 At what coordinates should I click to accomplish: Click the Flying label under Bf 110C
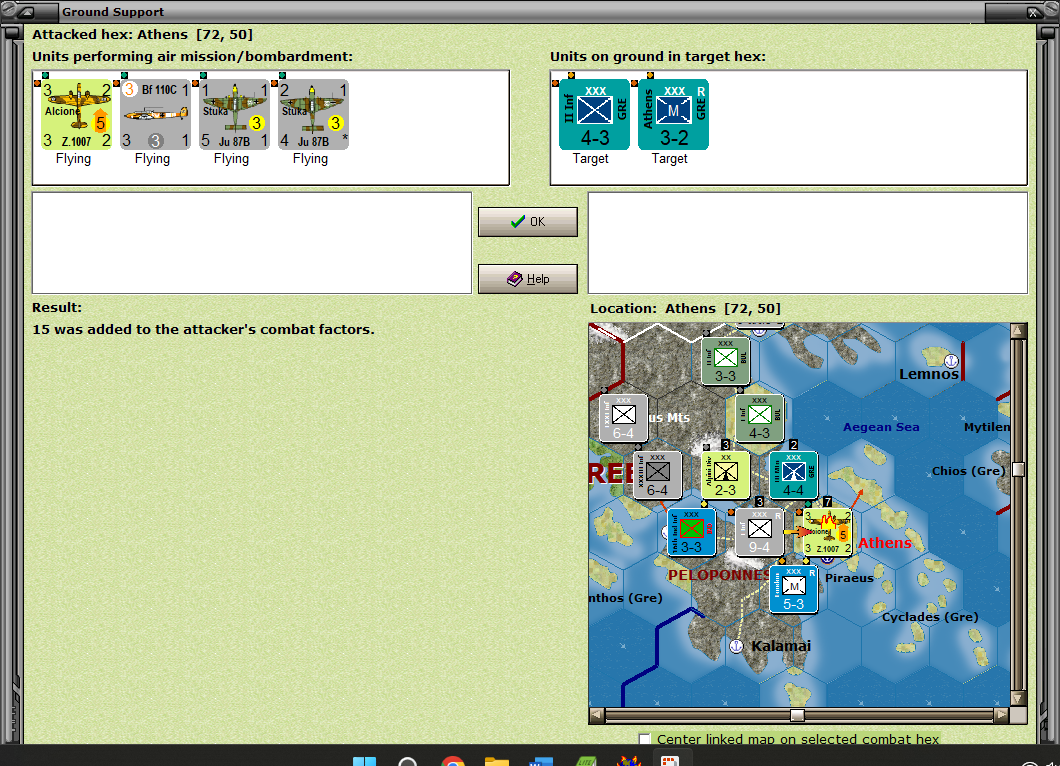click(152, 158)
